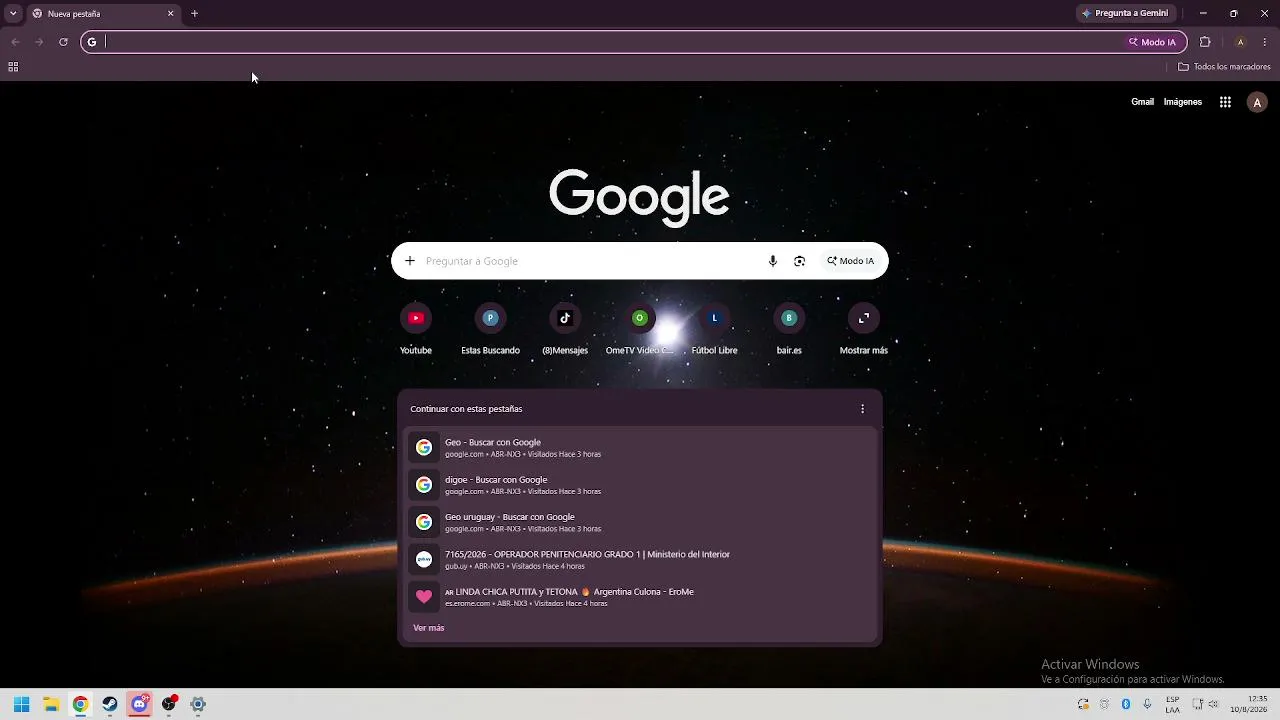Image resolution: width=1280 pixels, height=720 pixels.
Task: Open the Chrome profile avatar in toolbar
Action: point(1240,42)
